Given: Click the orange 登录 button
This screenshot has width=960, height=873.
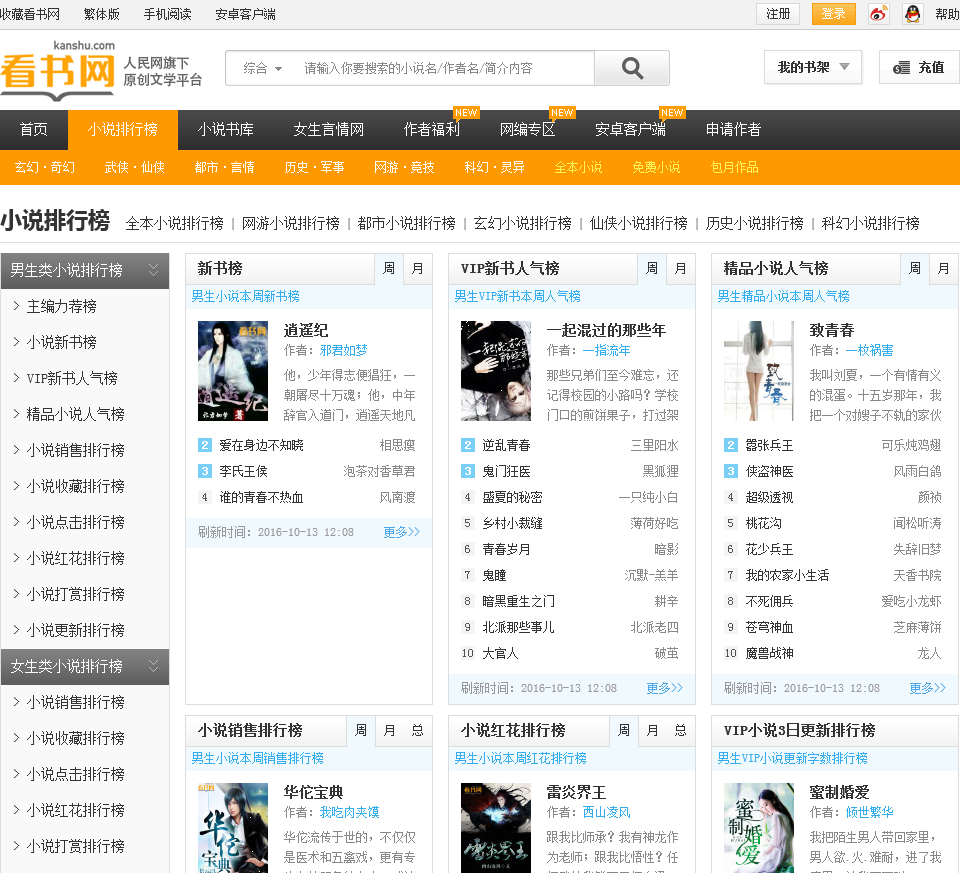Looking at the screenshot, I should pos(833,13).
